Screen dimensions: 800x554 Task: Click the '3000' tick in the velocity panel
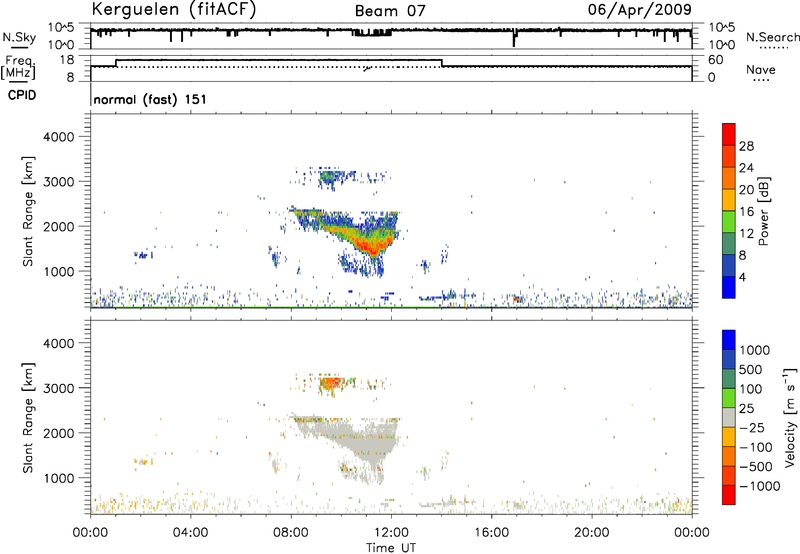coord(58,388)
